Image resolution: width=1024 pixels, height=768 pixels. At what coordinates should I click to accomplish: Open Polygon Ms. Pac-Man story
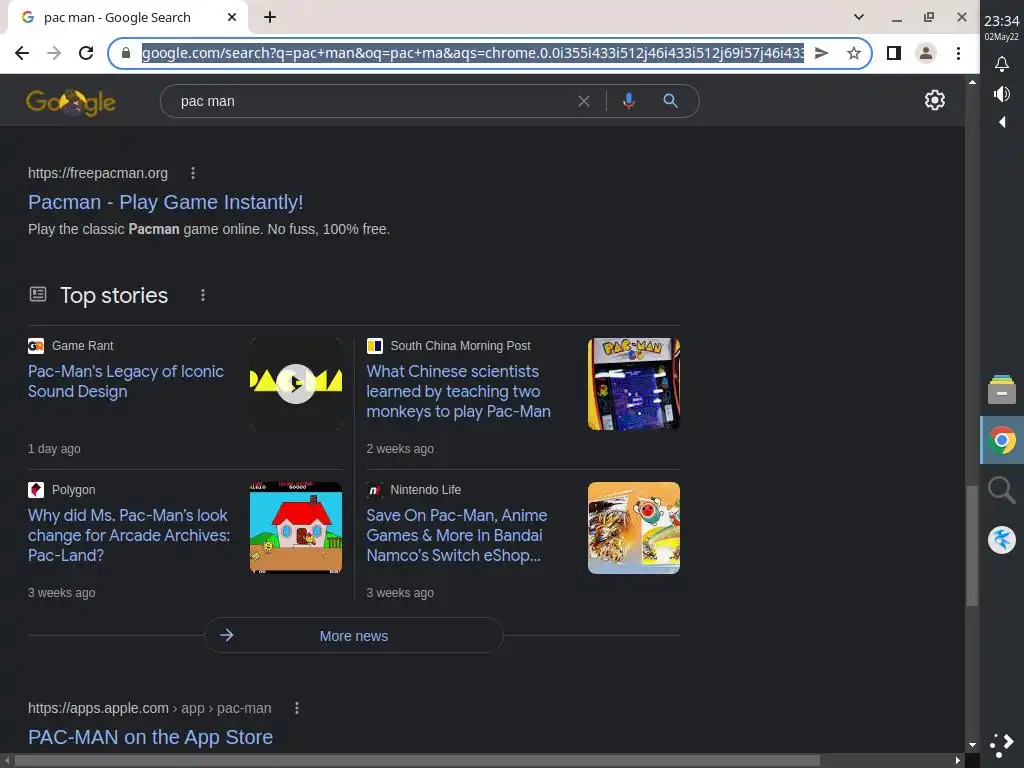click(x=129, y=535)
